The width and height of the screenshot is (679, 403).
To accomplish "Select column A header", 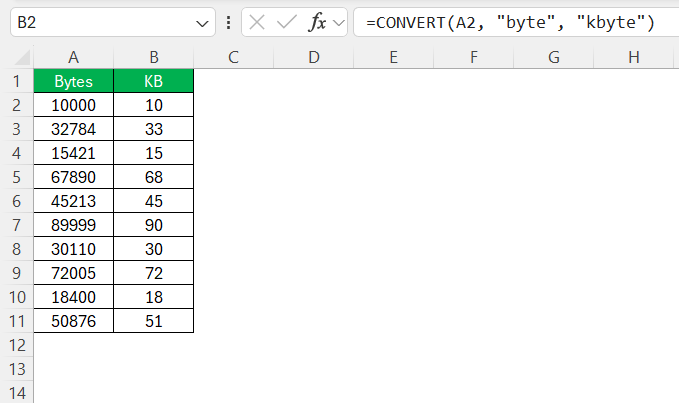I will click(74, 57).
